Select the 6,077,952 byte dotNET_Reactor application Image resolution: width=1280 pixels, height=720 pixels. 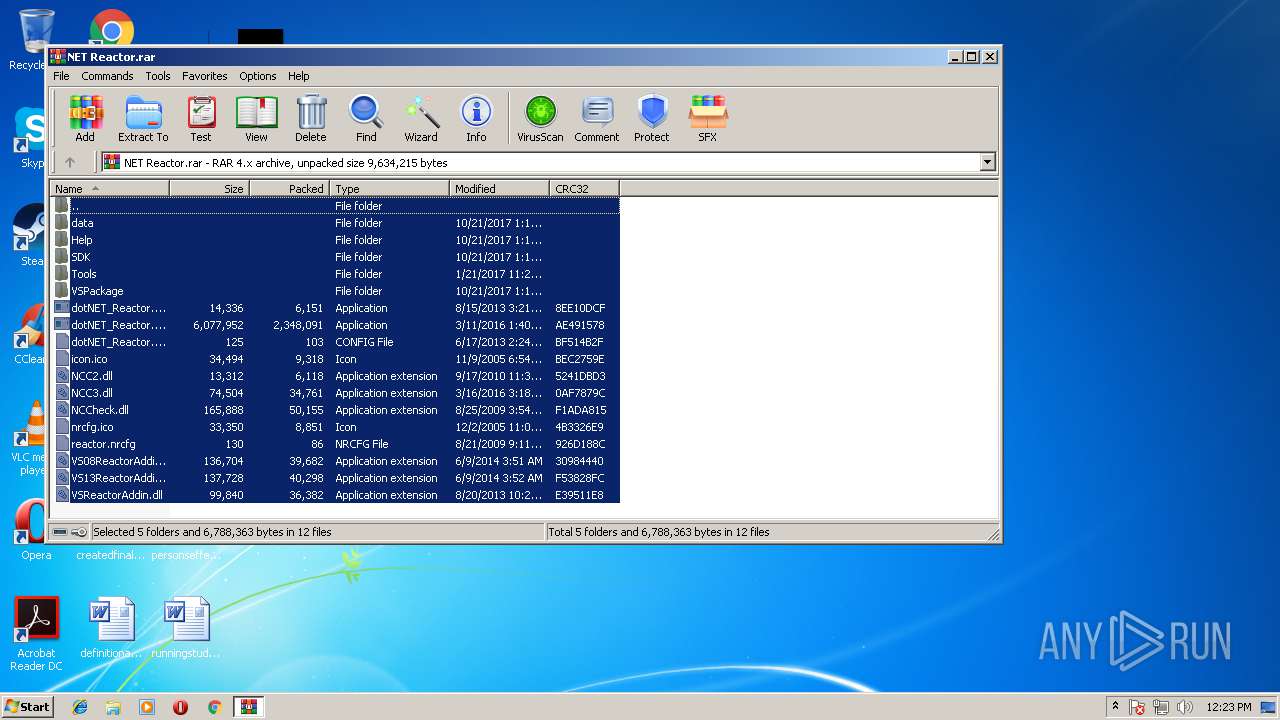pos(335,325)
